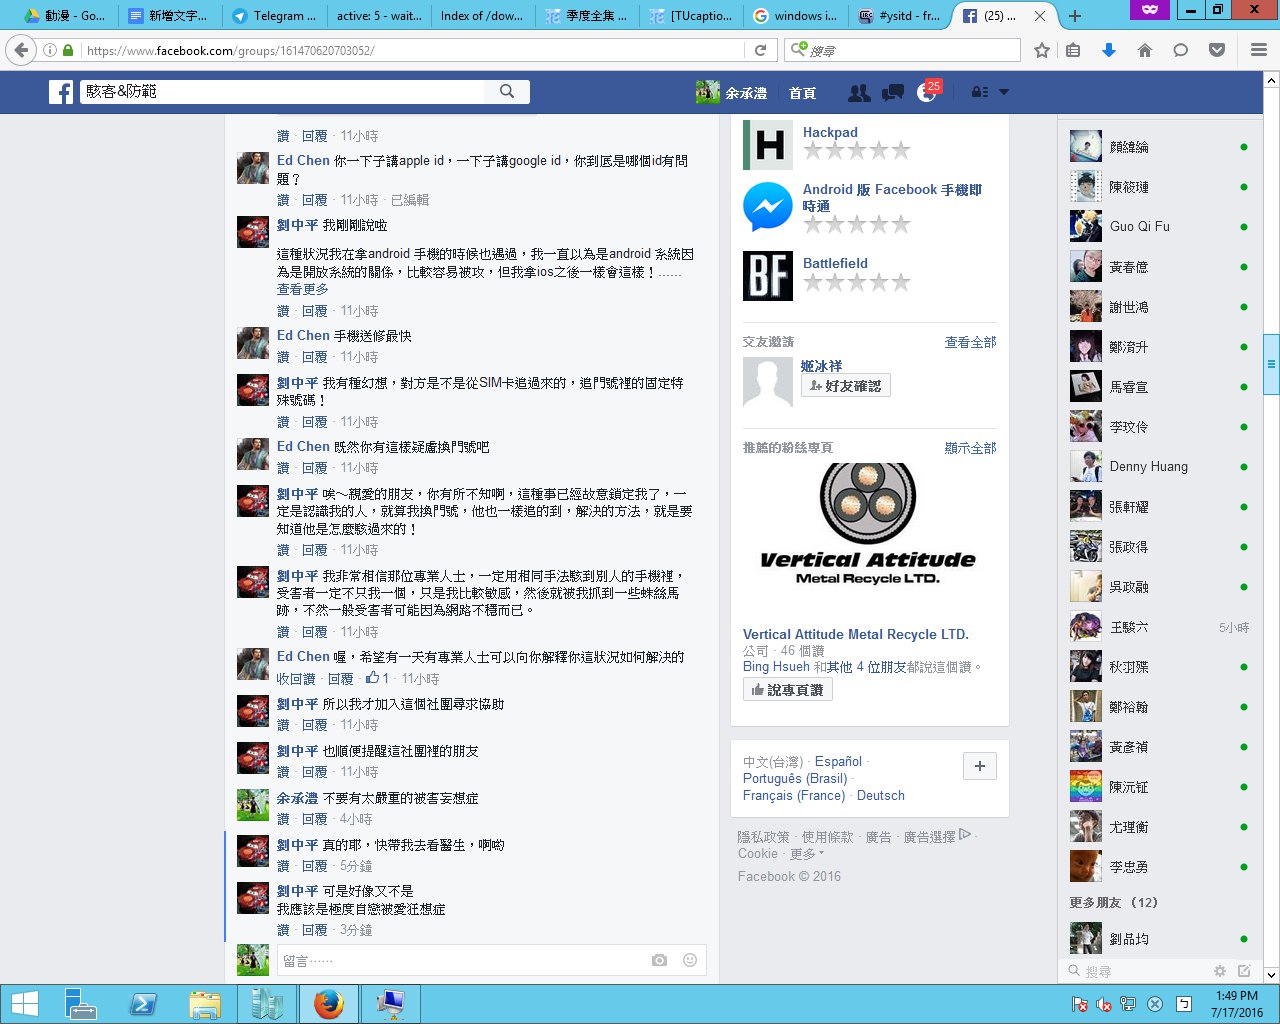Open chat with Guo Qi Fu
This screenshot has height=1024, width=1280.
(1159, 227)
